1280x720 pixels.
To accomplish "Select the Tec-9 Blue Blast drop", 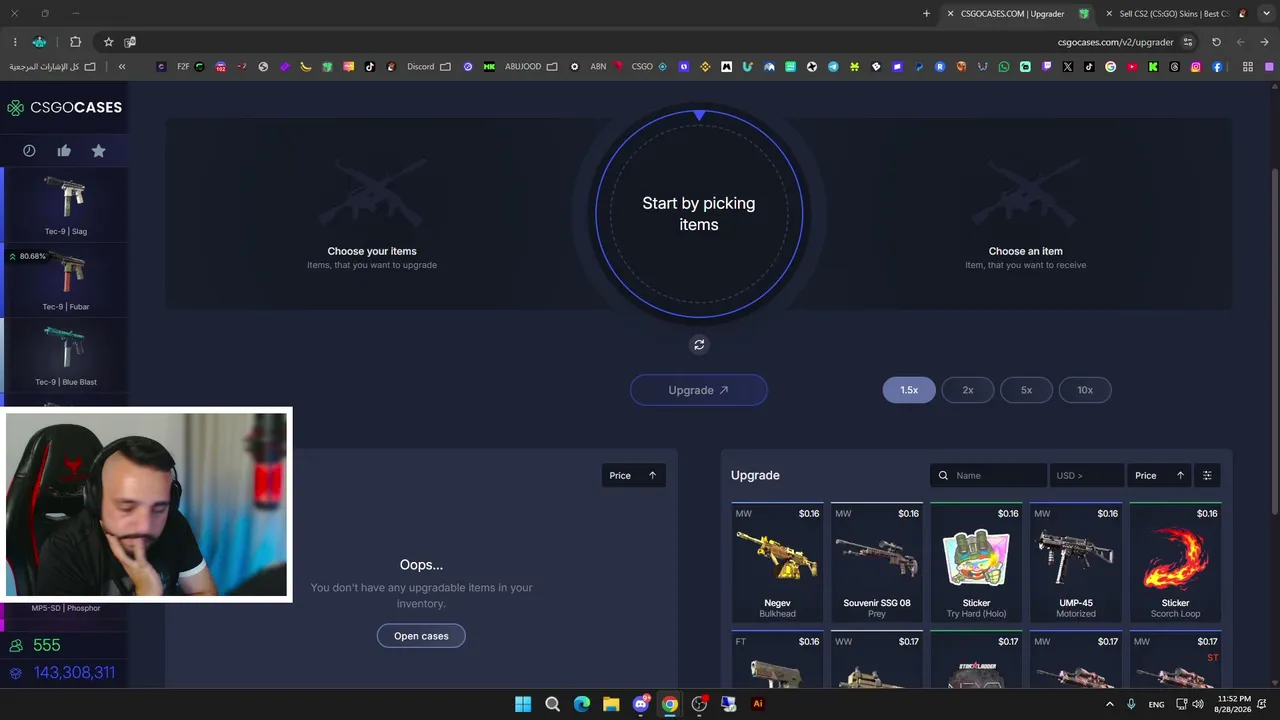I will (66, 356).
